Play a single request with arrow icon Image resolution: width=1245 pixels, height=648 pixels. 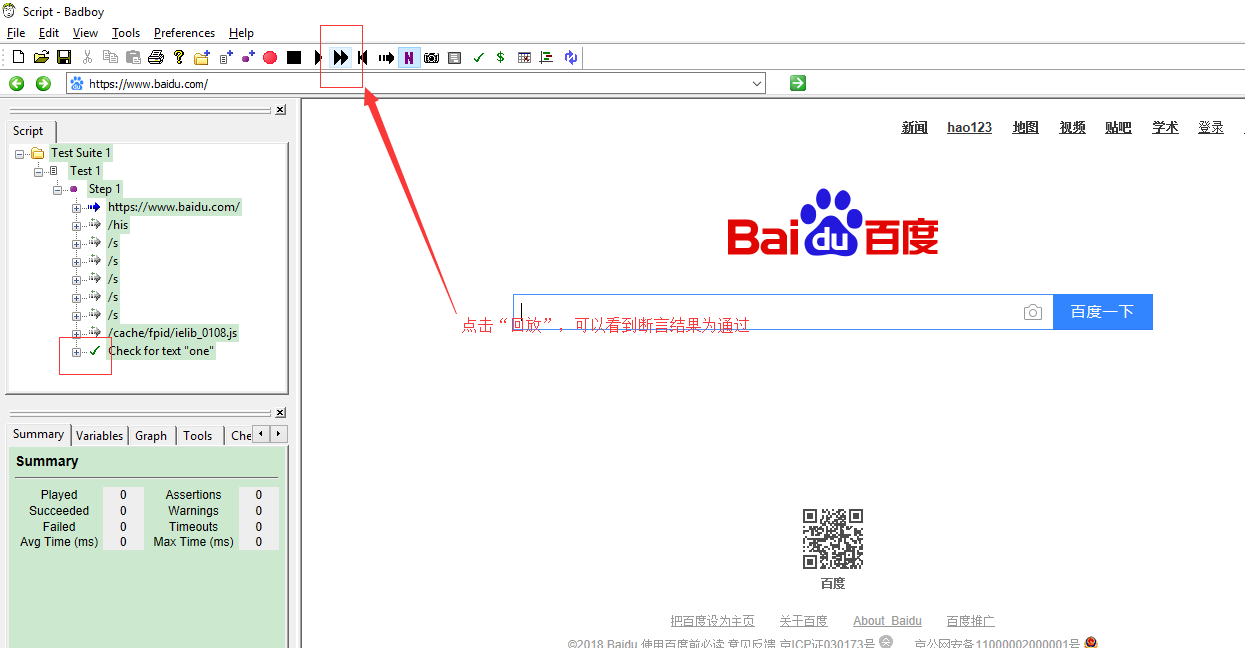[x=386, y=58]
